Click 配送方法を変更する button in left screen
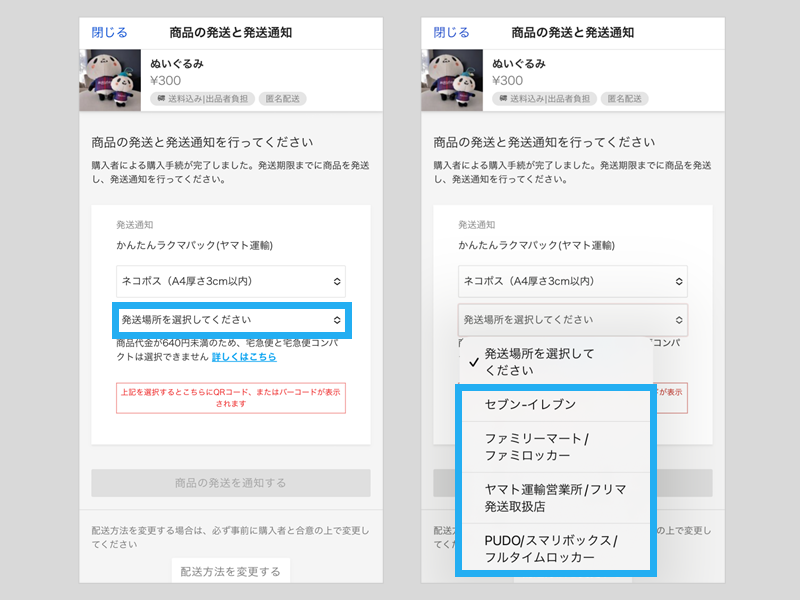 coord(231,571)
